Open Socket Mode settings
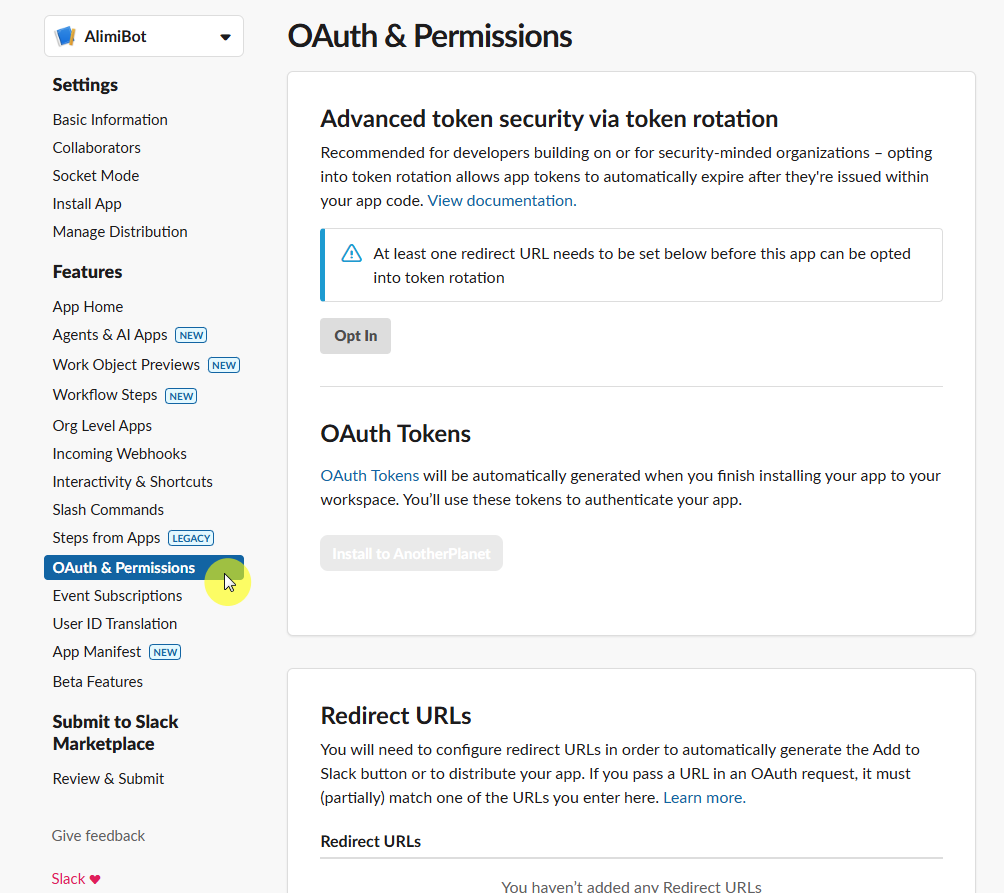Screen dimensions: 1004x893 [x=96, y=176]
